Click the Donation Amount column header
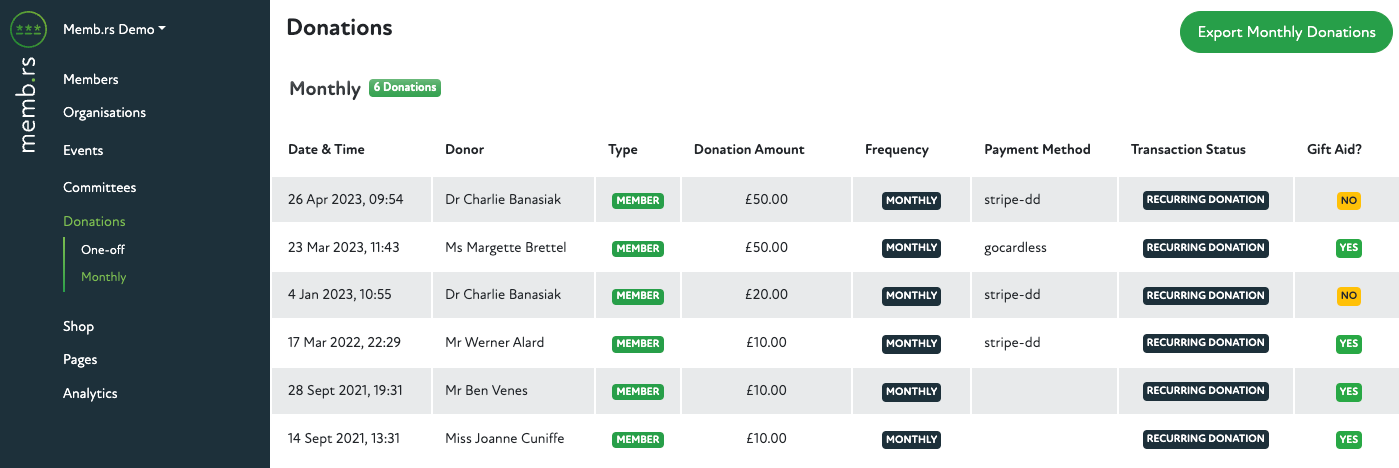 coord(749,150)
